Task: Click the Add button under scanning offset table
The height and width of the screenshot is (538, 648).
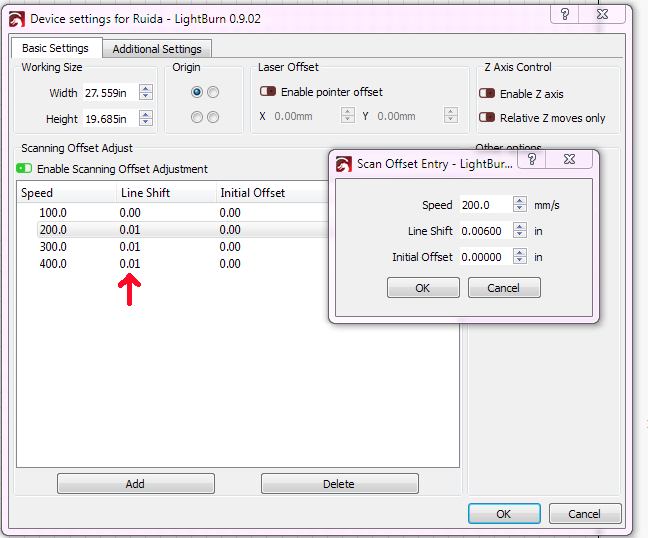Action: 136,483
